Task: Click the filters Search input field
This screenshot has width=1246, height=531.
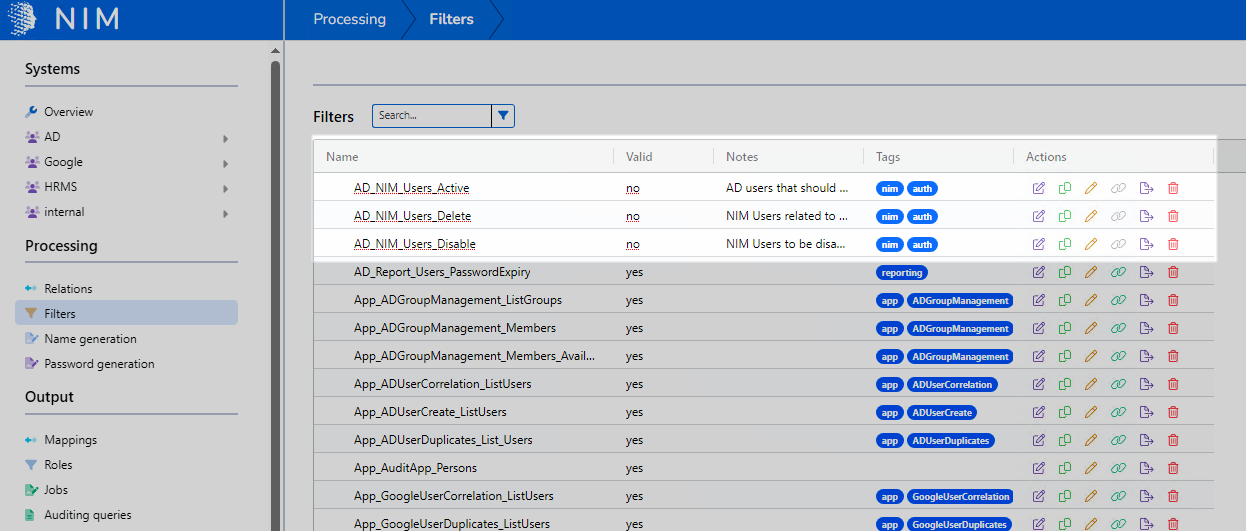Action: coord(432,116)
